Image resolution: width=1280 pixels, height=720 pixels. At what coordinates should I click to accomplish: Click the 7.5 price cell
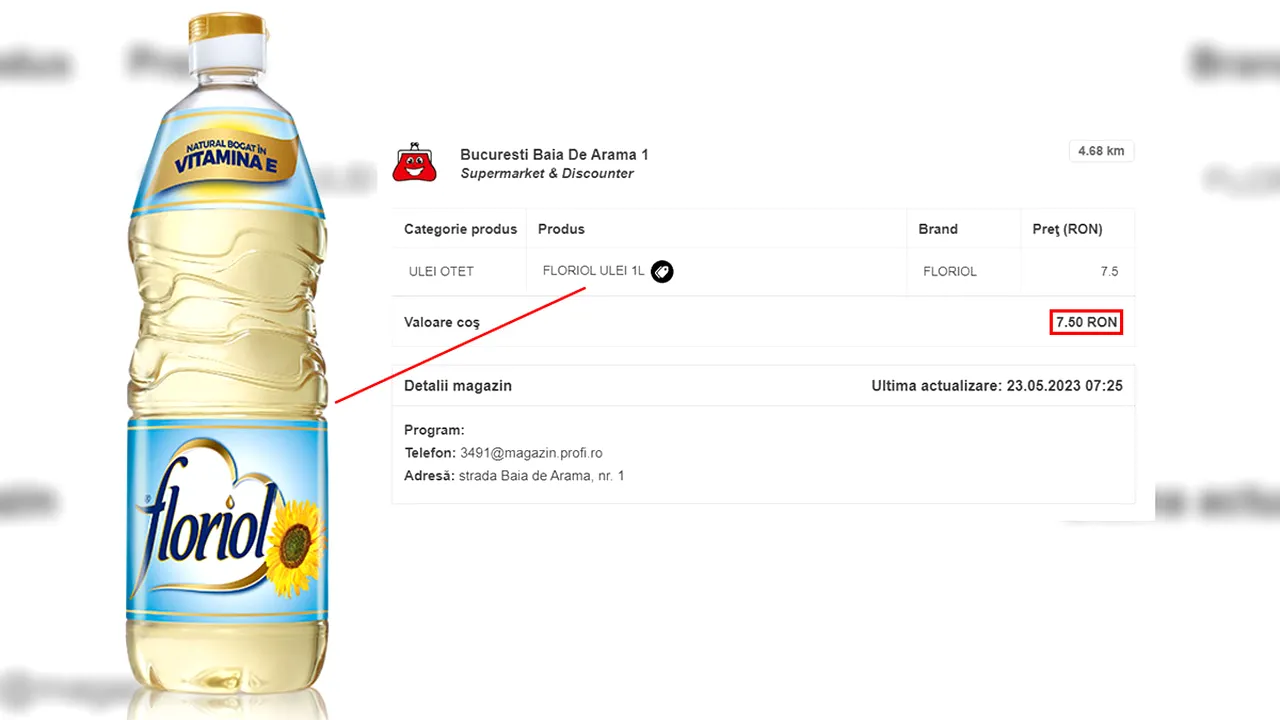pyautogui.click(x=1109, y=271)
